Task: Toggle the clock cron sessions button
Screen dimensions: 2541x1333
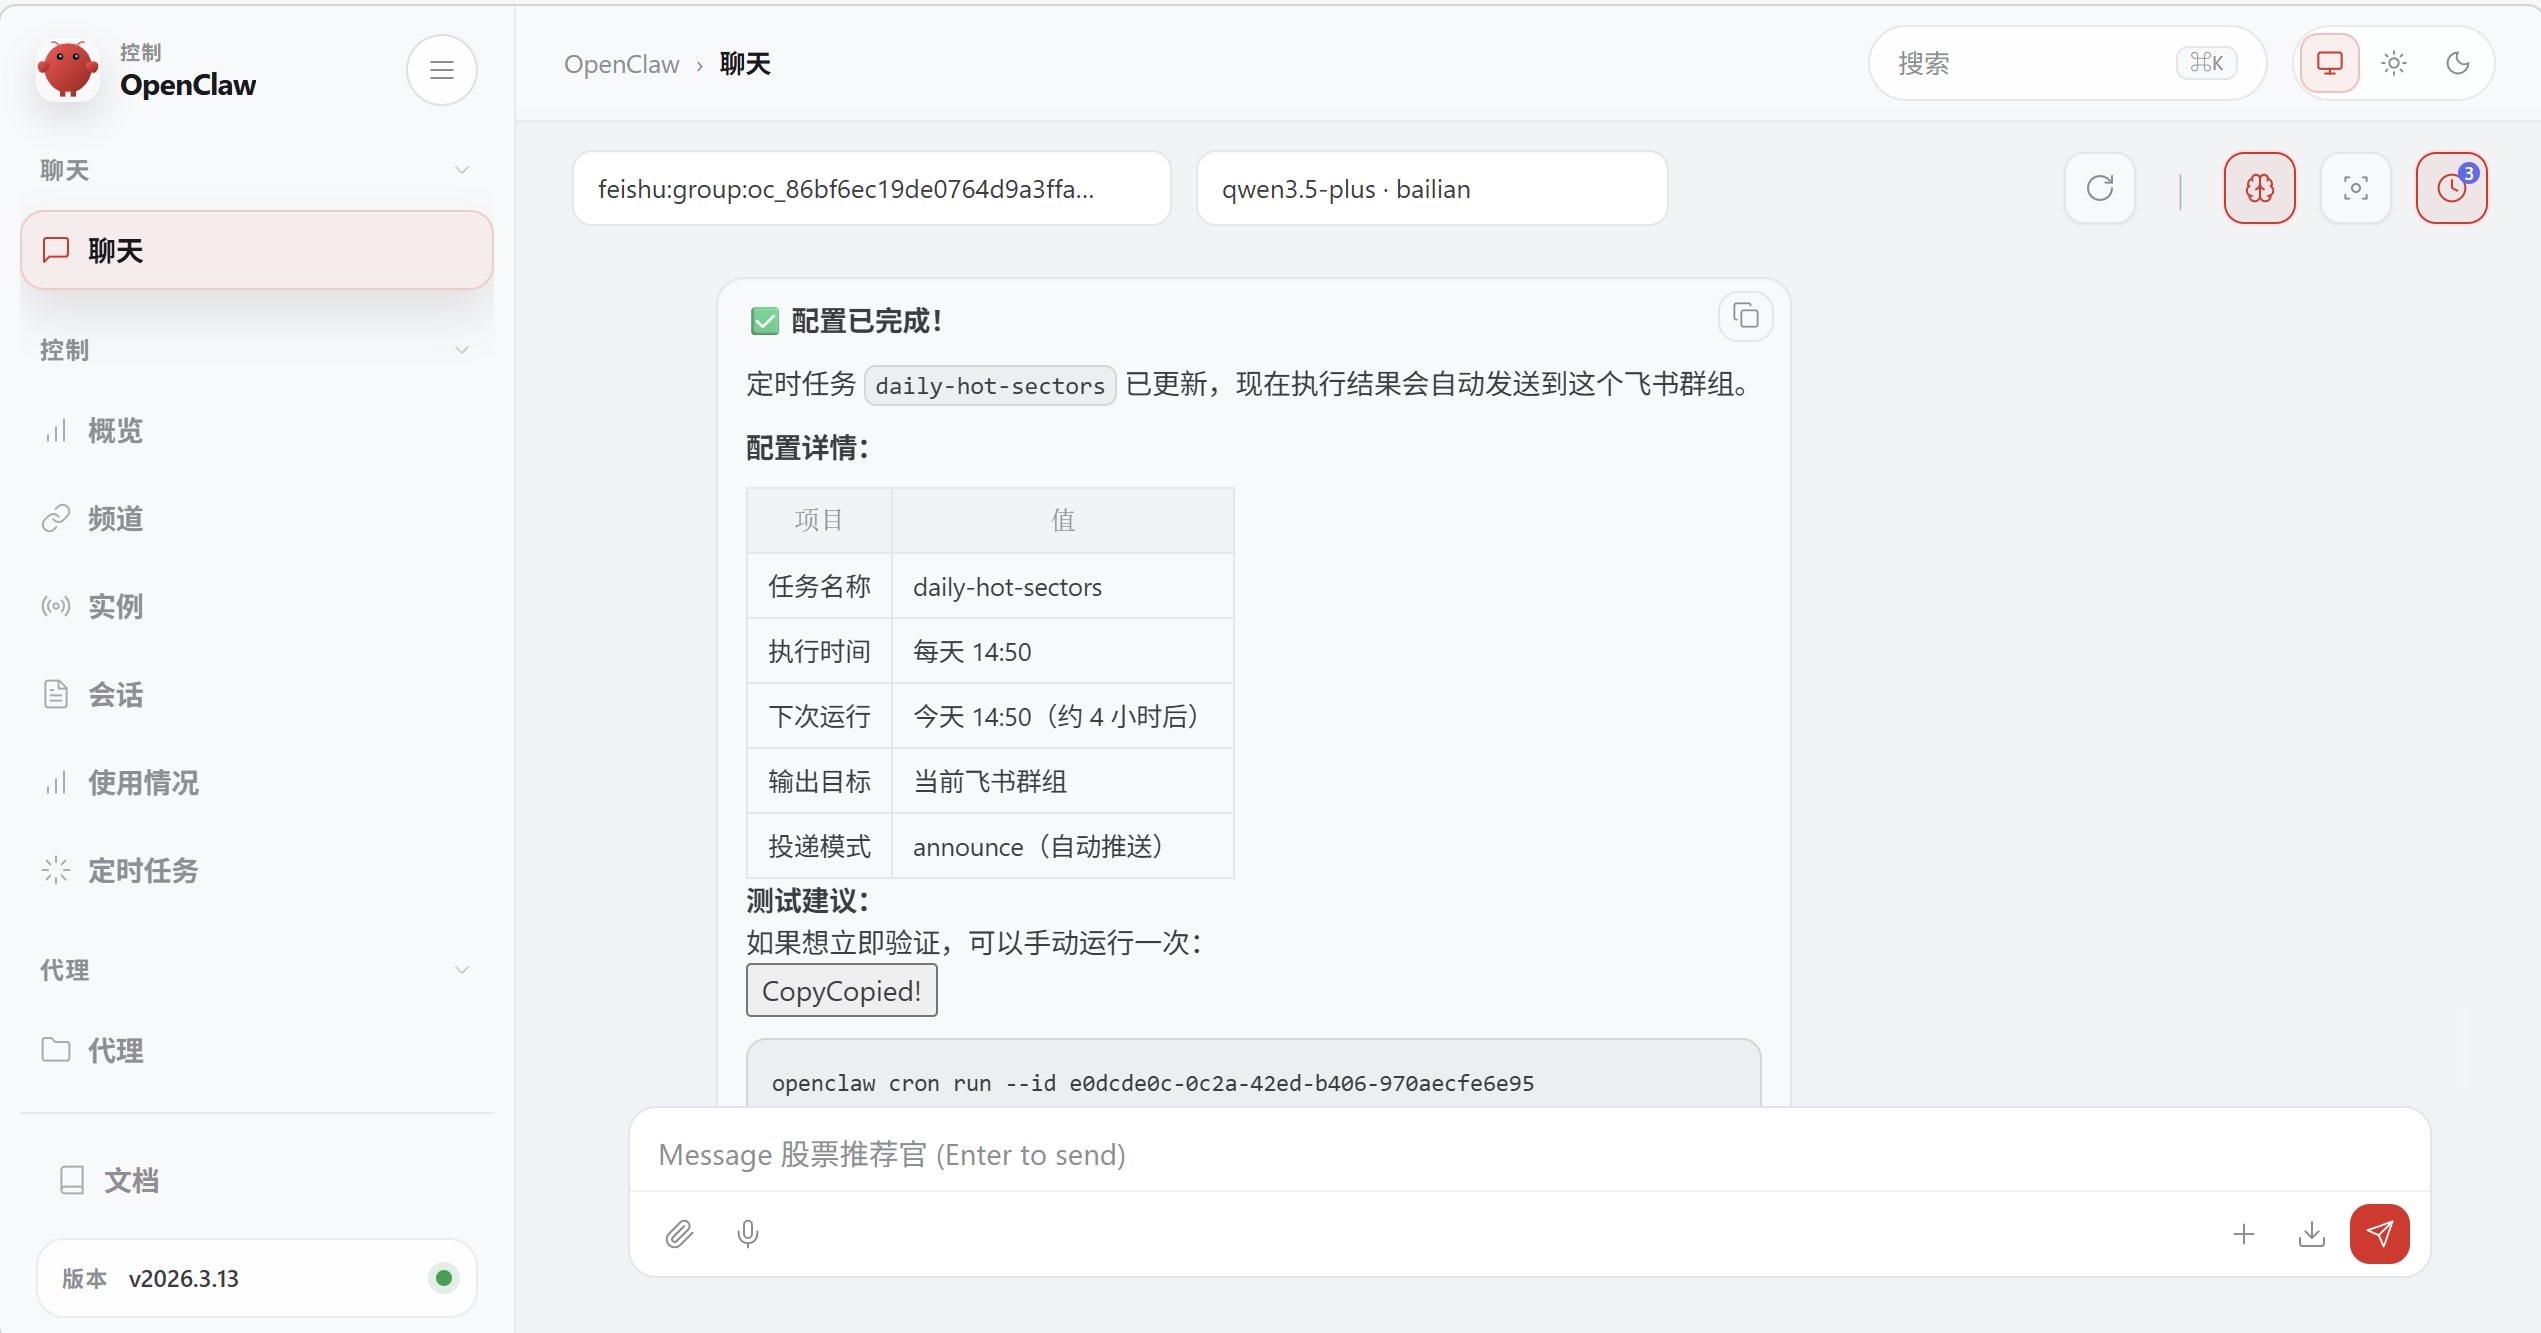Action: click(x=2451, y=188)
